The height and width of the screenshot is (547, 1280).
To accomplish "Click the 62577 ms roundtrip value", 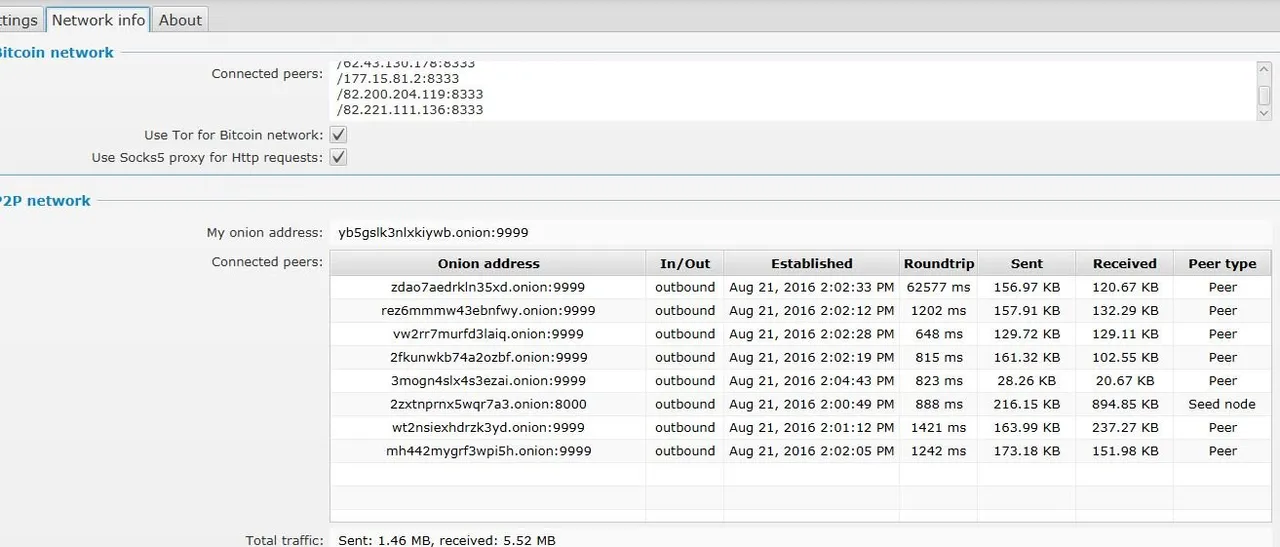I will point(938,287).
